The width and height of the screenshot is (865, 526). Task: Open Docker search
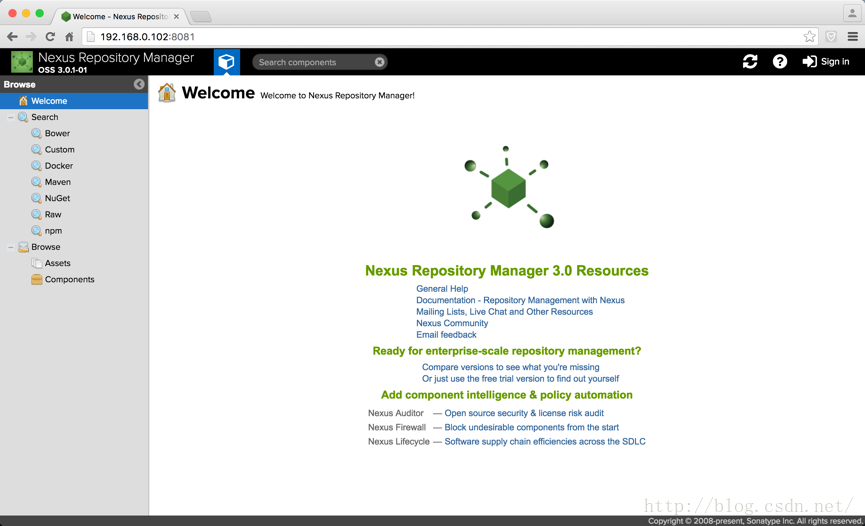58,166
